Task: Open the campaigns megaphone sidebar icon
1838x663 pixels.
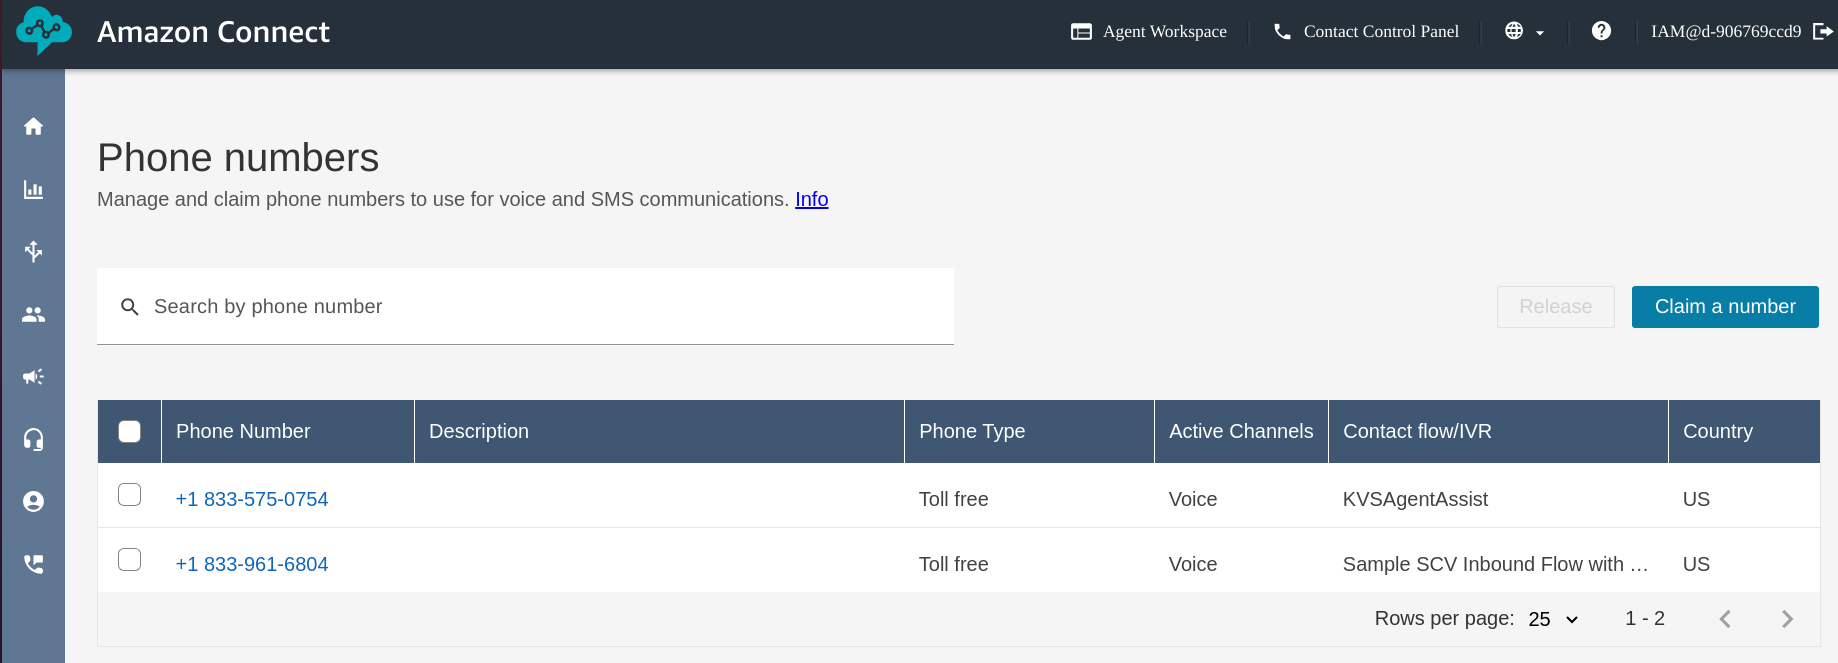Action: (x=33, y=377)
